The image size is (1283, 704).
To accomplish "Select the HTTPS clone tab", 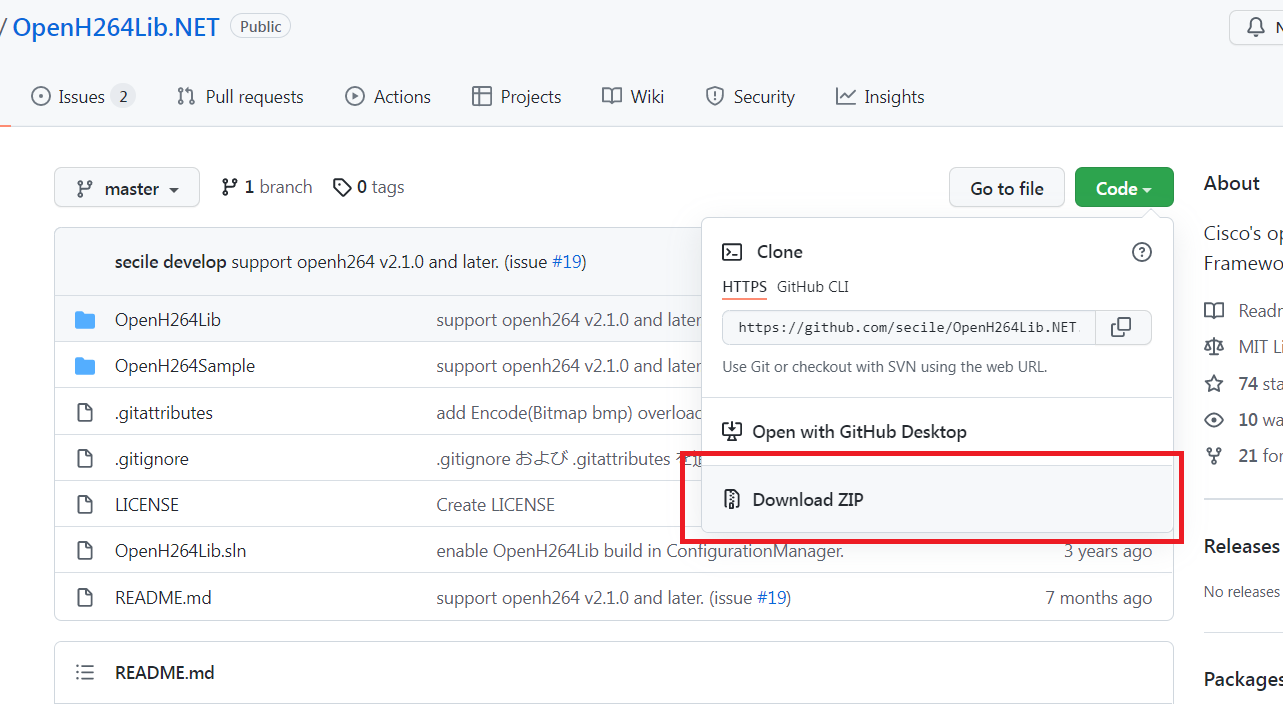I will [x=744, y=287].
